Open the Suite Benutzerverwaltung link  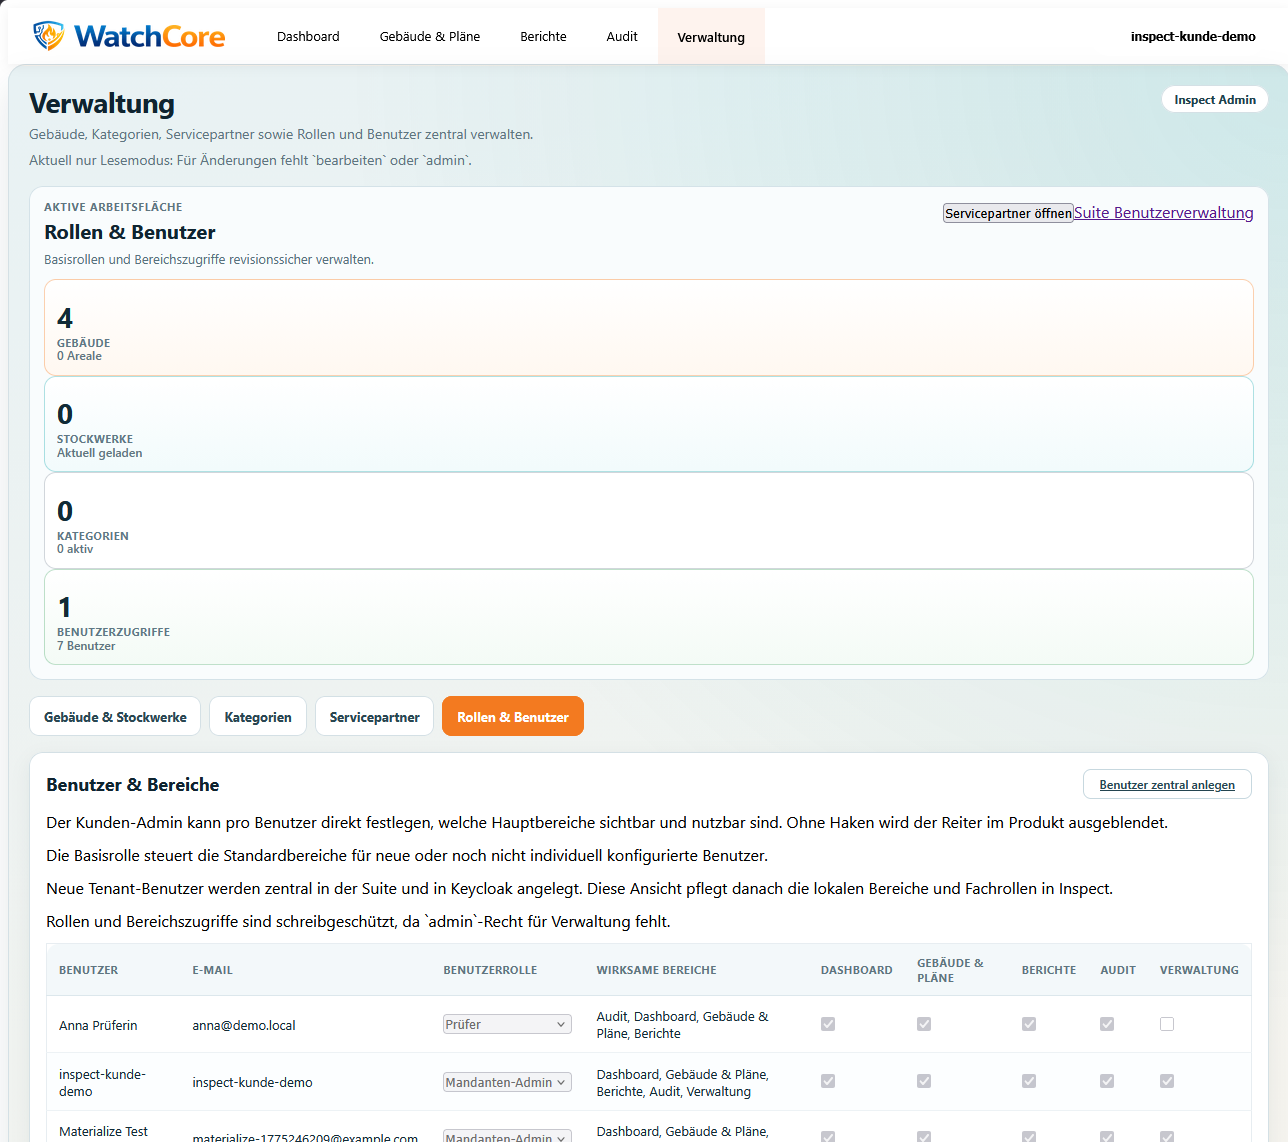pyautogui.click(x=1163, y=212)
